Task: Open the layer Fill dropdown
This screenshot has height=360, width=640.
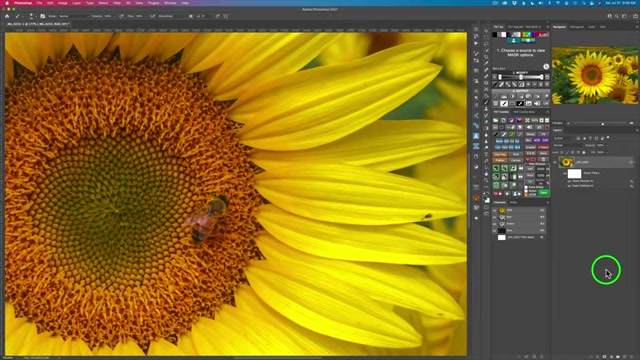Action: tap(602, 152)
